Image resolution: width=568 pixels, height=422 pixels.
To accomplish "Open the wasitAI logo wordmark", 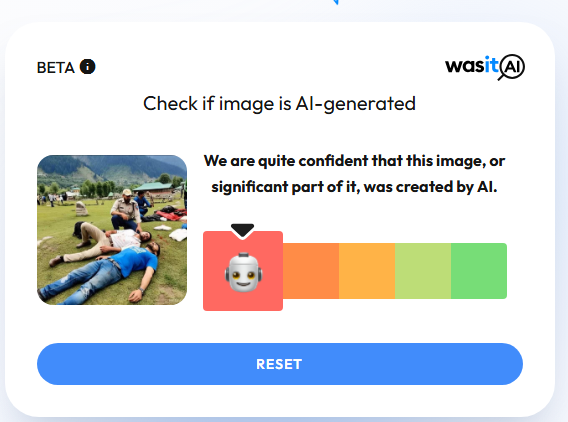I will (x=485, y=67).
